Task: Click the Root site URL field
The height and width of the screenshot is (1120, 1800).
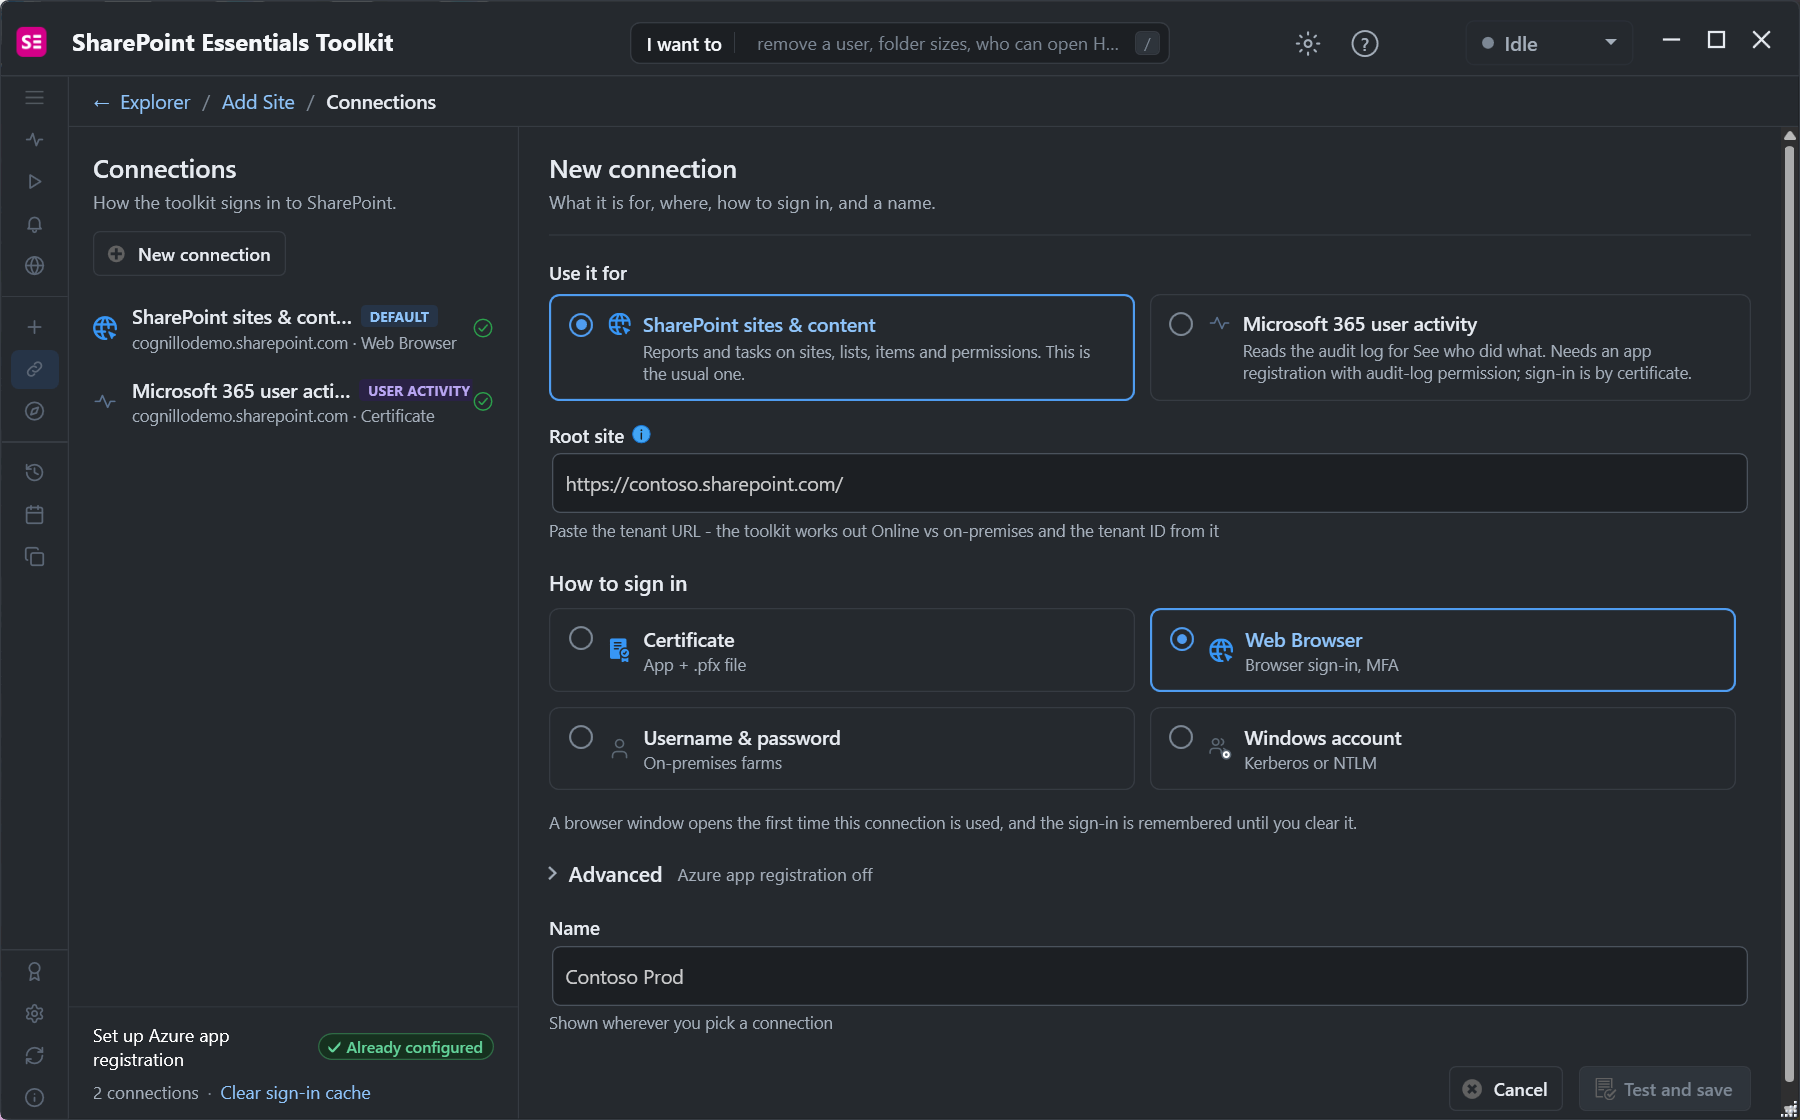Action: click(x=1149, y=484)
